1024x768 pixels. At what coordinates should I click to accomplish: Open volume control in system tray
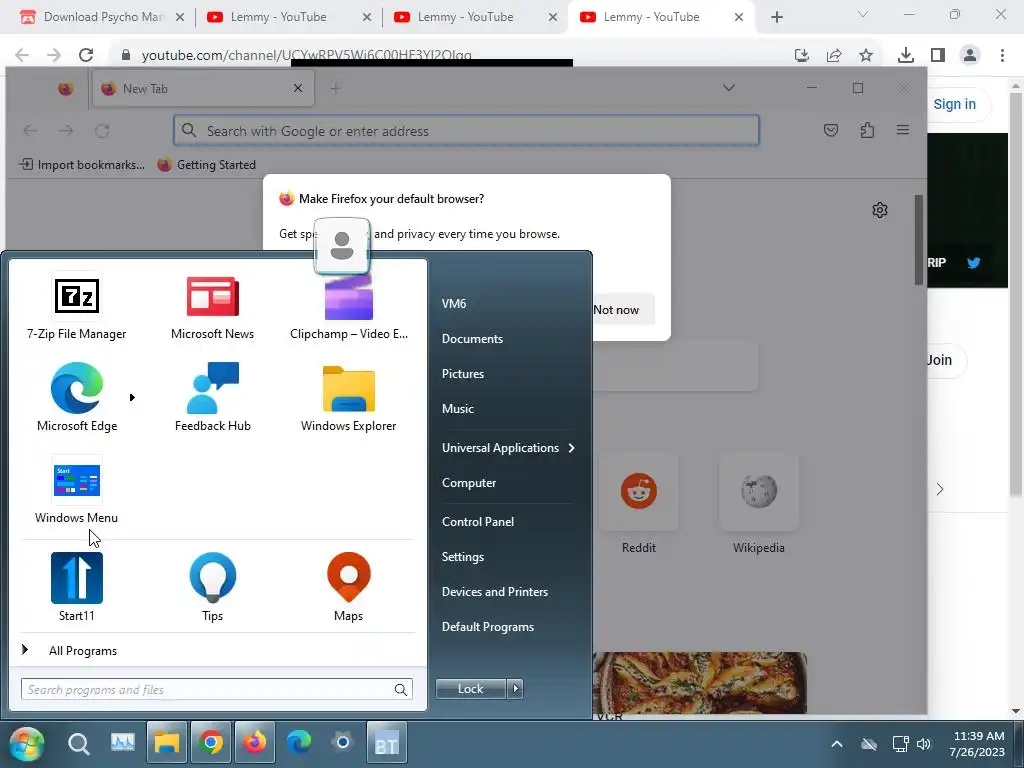[x=924, y=744]
